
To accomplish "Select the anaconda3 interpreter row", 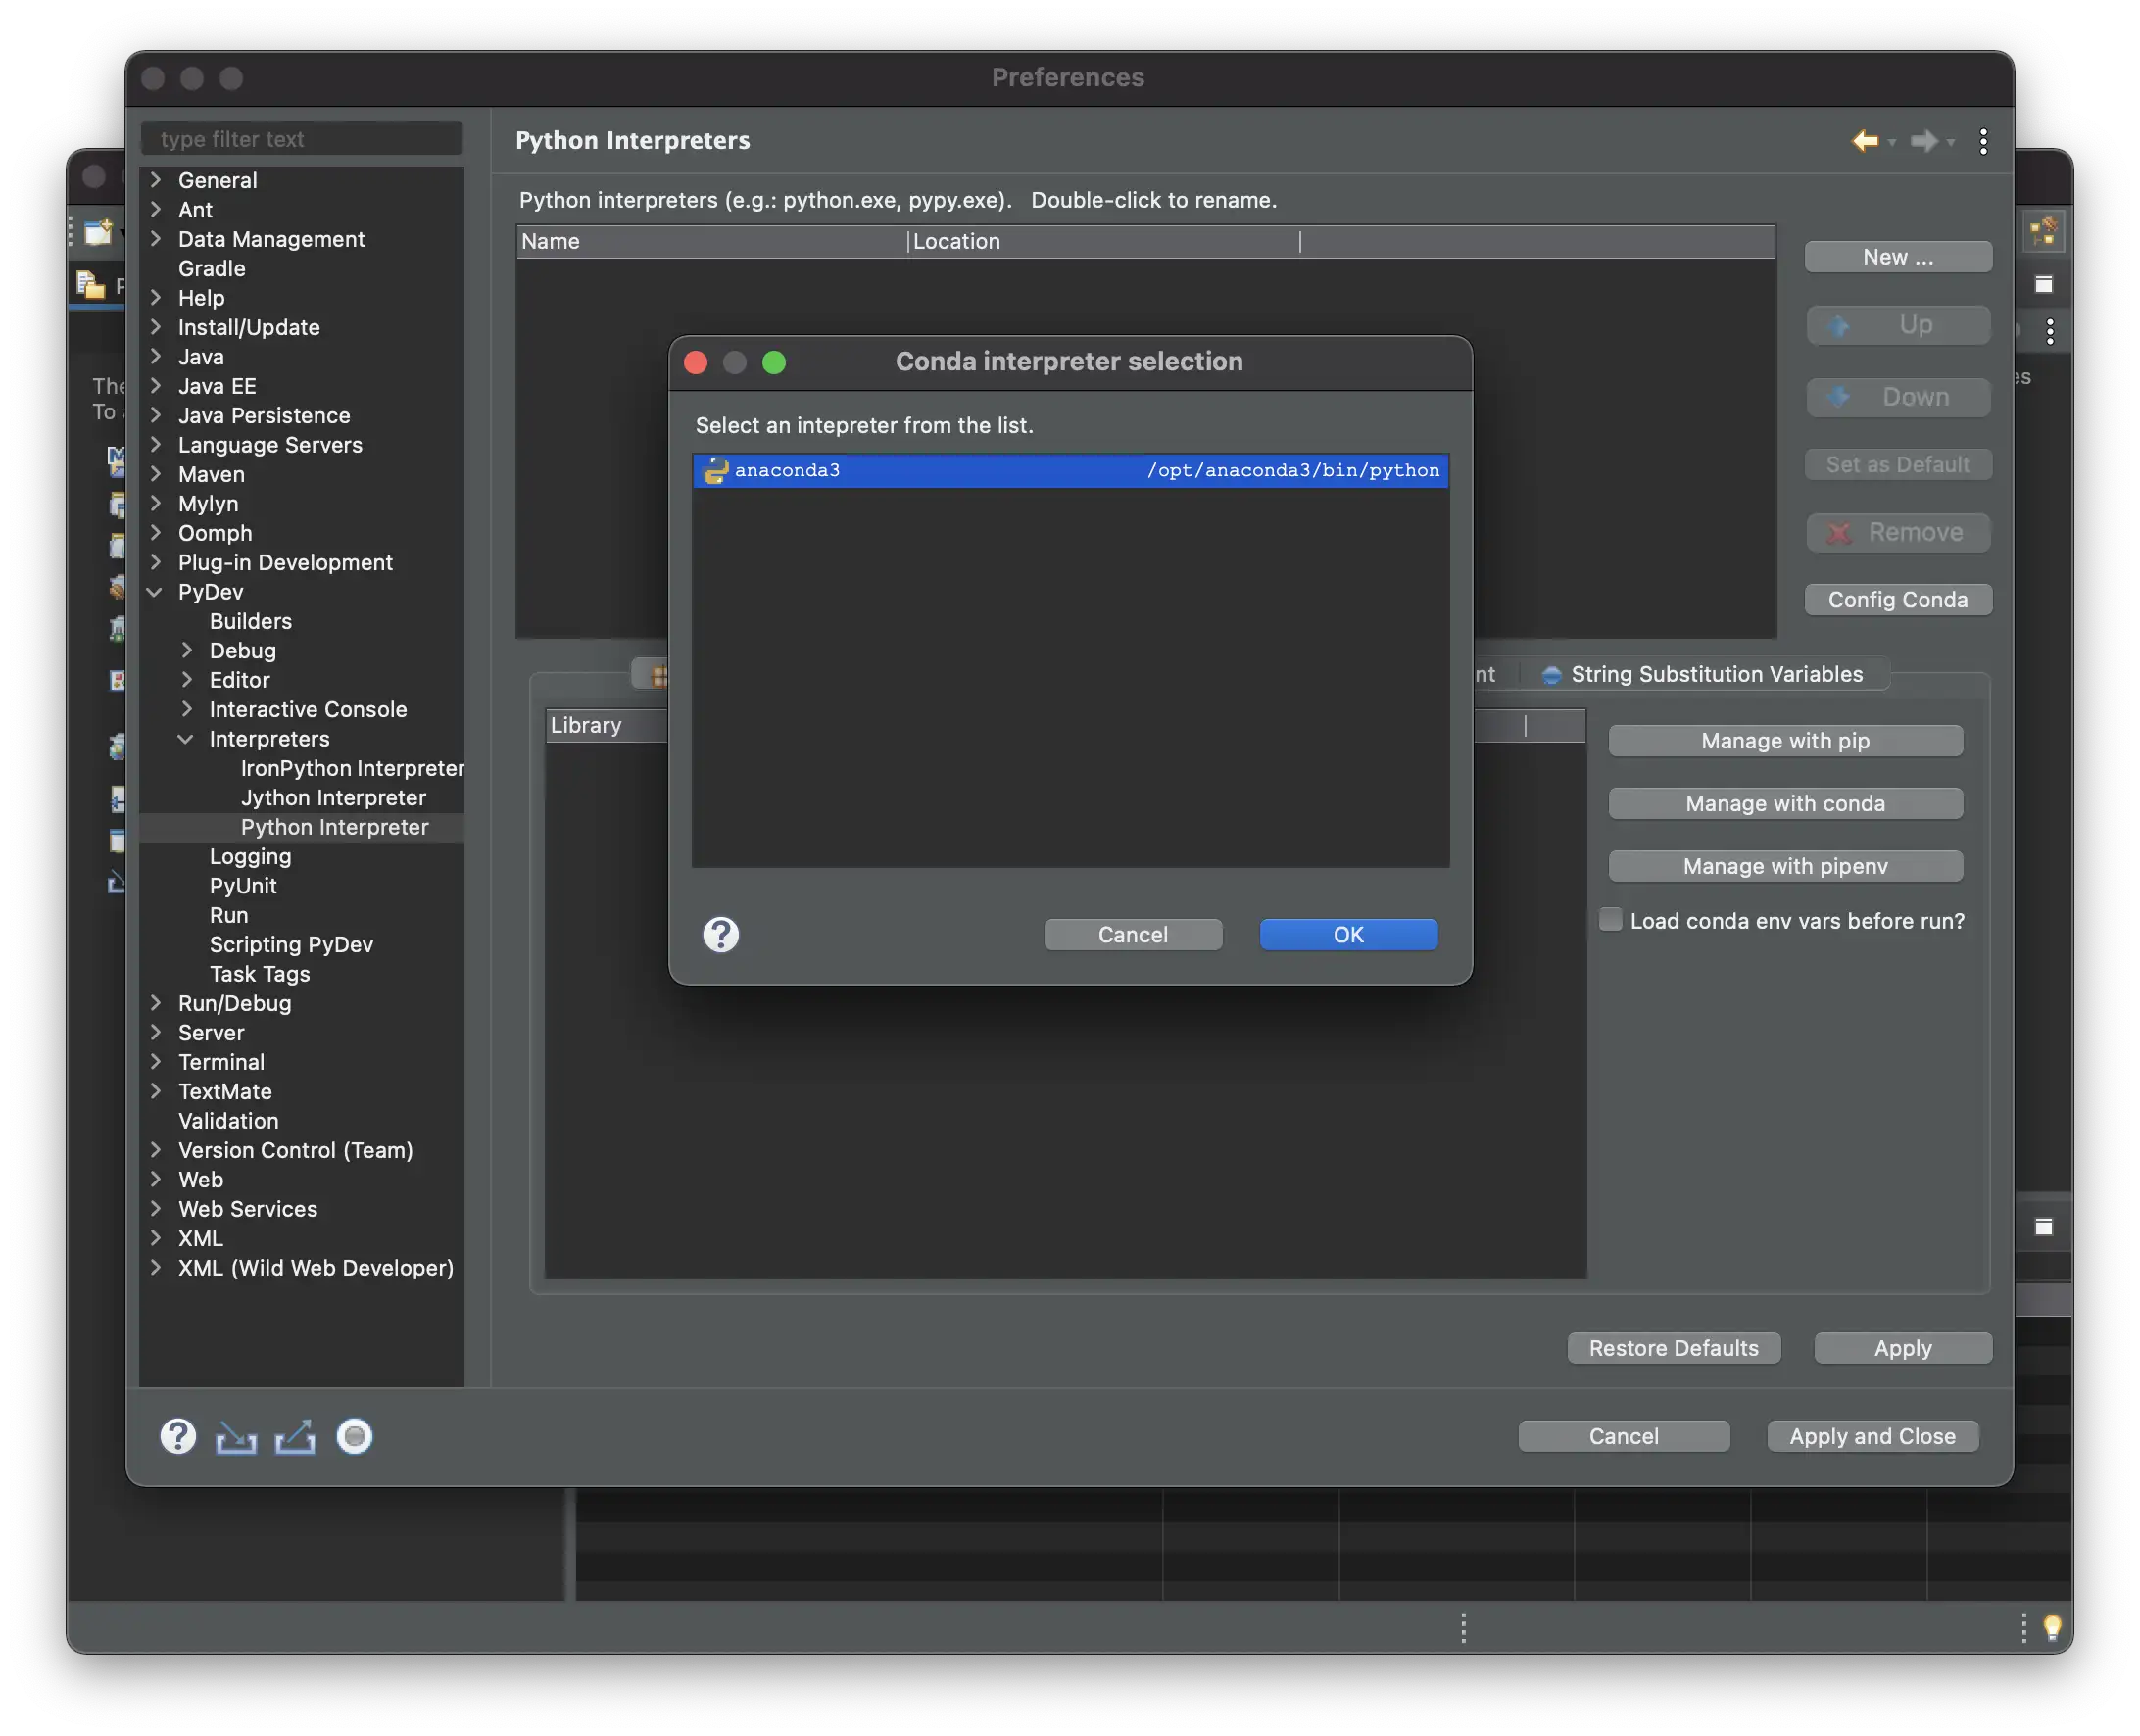I will tap(1070, 470).
